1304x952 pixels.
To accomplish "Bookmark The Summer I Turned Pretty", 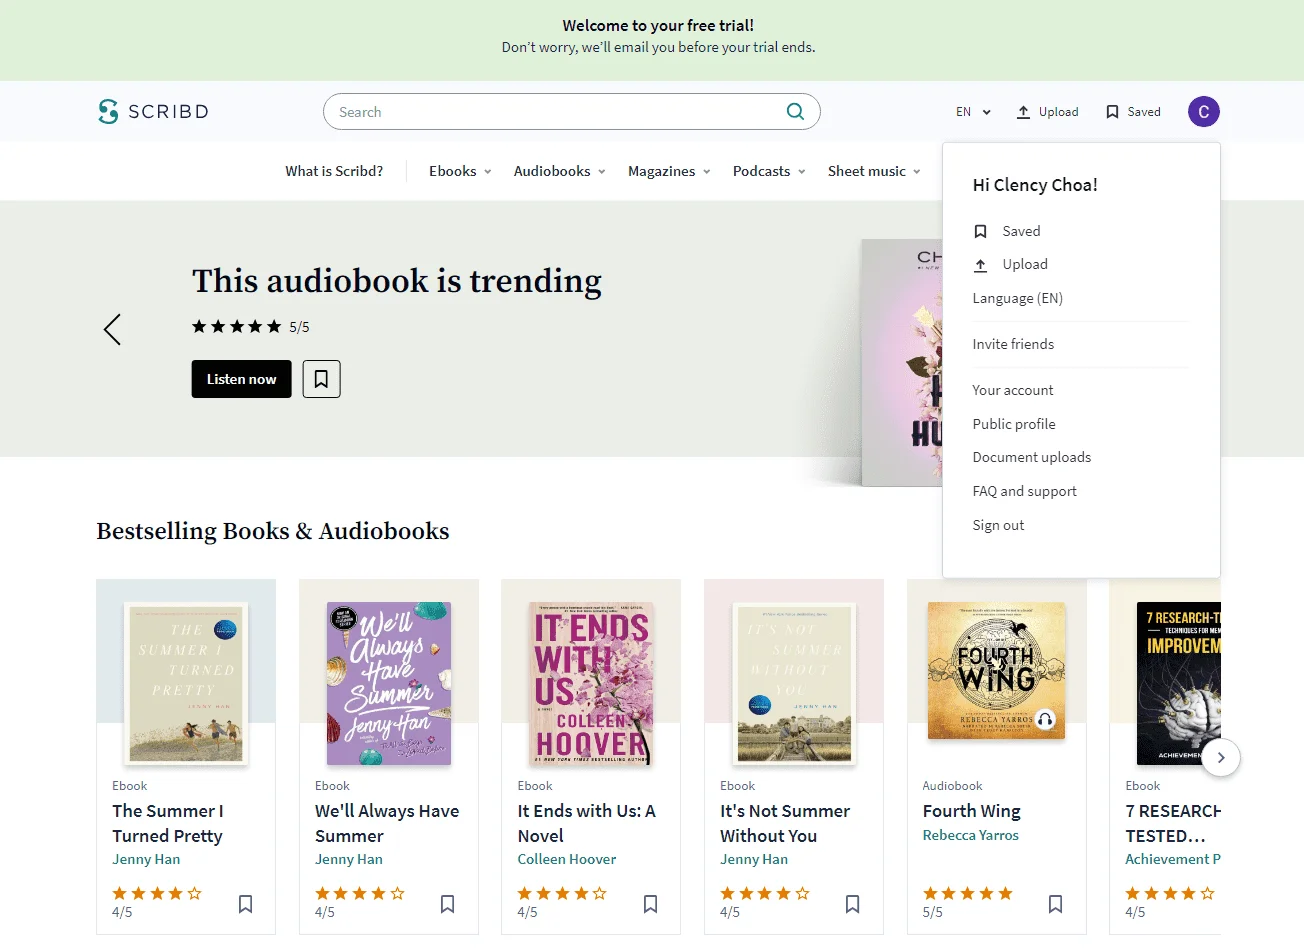I will pyautogui.click(x=245, y=904).
